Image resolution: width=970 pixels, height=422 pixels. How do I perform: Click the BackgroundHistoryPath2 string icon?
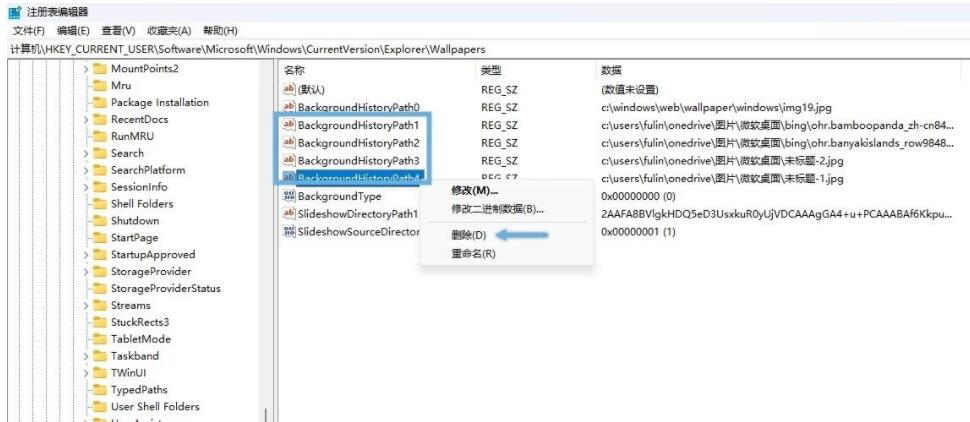click(289, 143)
